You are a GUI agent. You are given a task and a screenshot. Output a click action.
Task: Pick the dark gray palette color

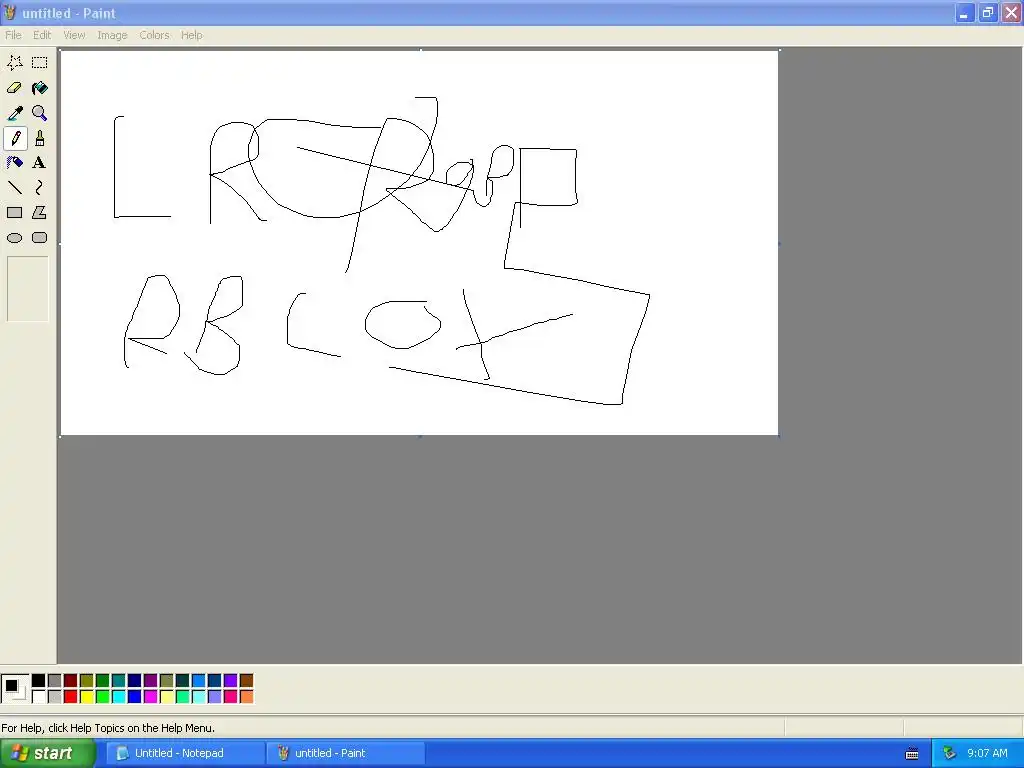click(55, 681)
